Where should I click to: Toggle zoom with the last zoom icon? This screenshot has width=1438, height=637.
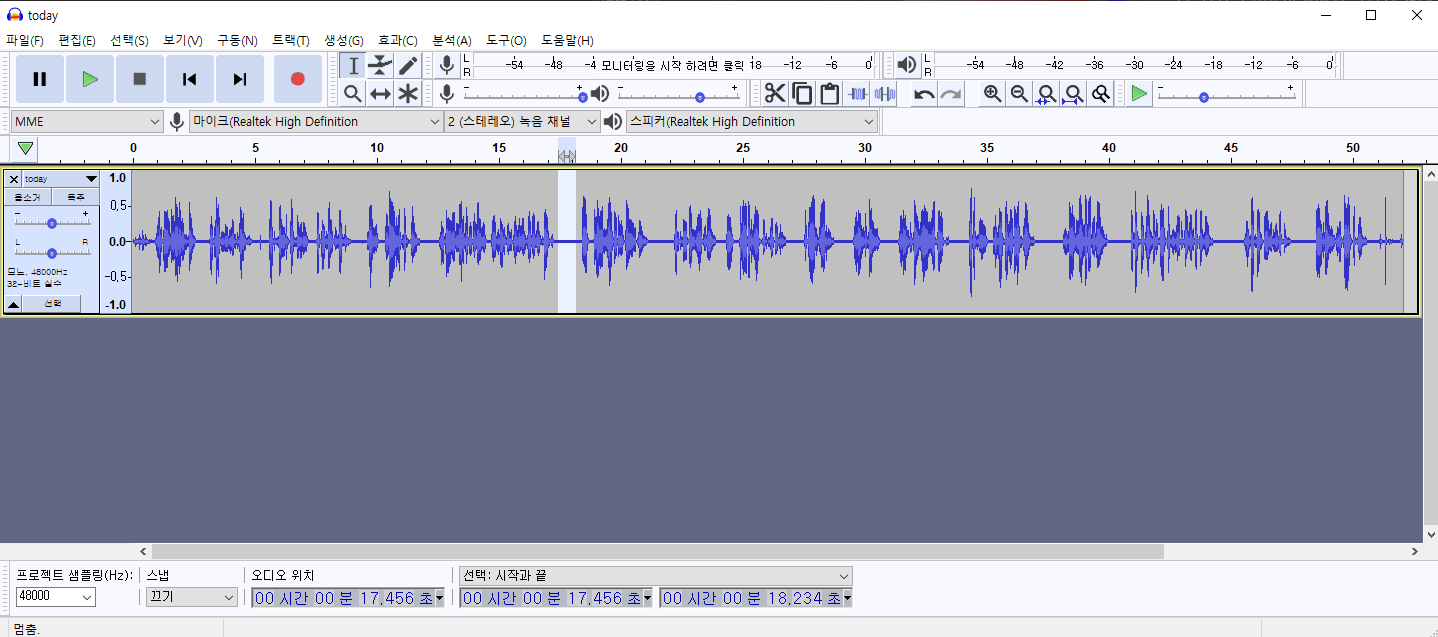pos(1100,94)
